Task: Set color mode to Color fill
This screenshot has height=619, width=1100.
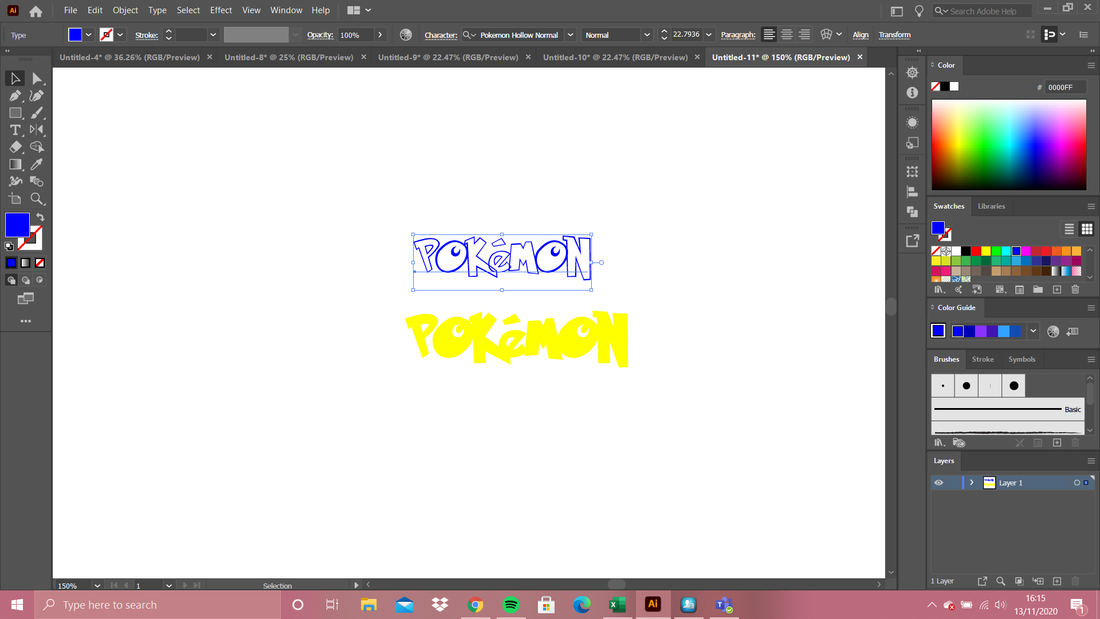Action: click(x=11, y=262)
